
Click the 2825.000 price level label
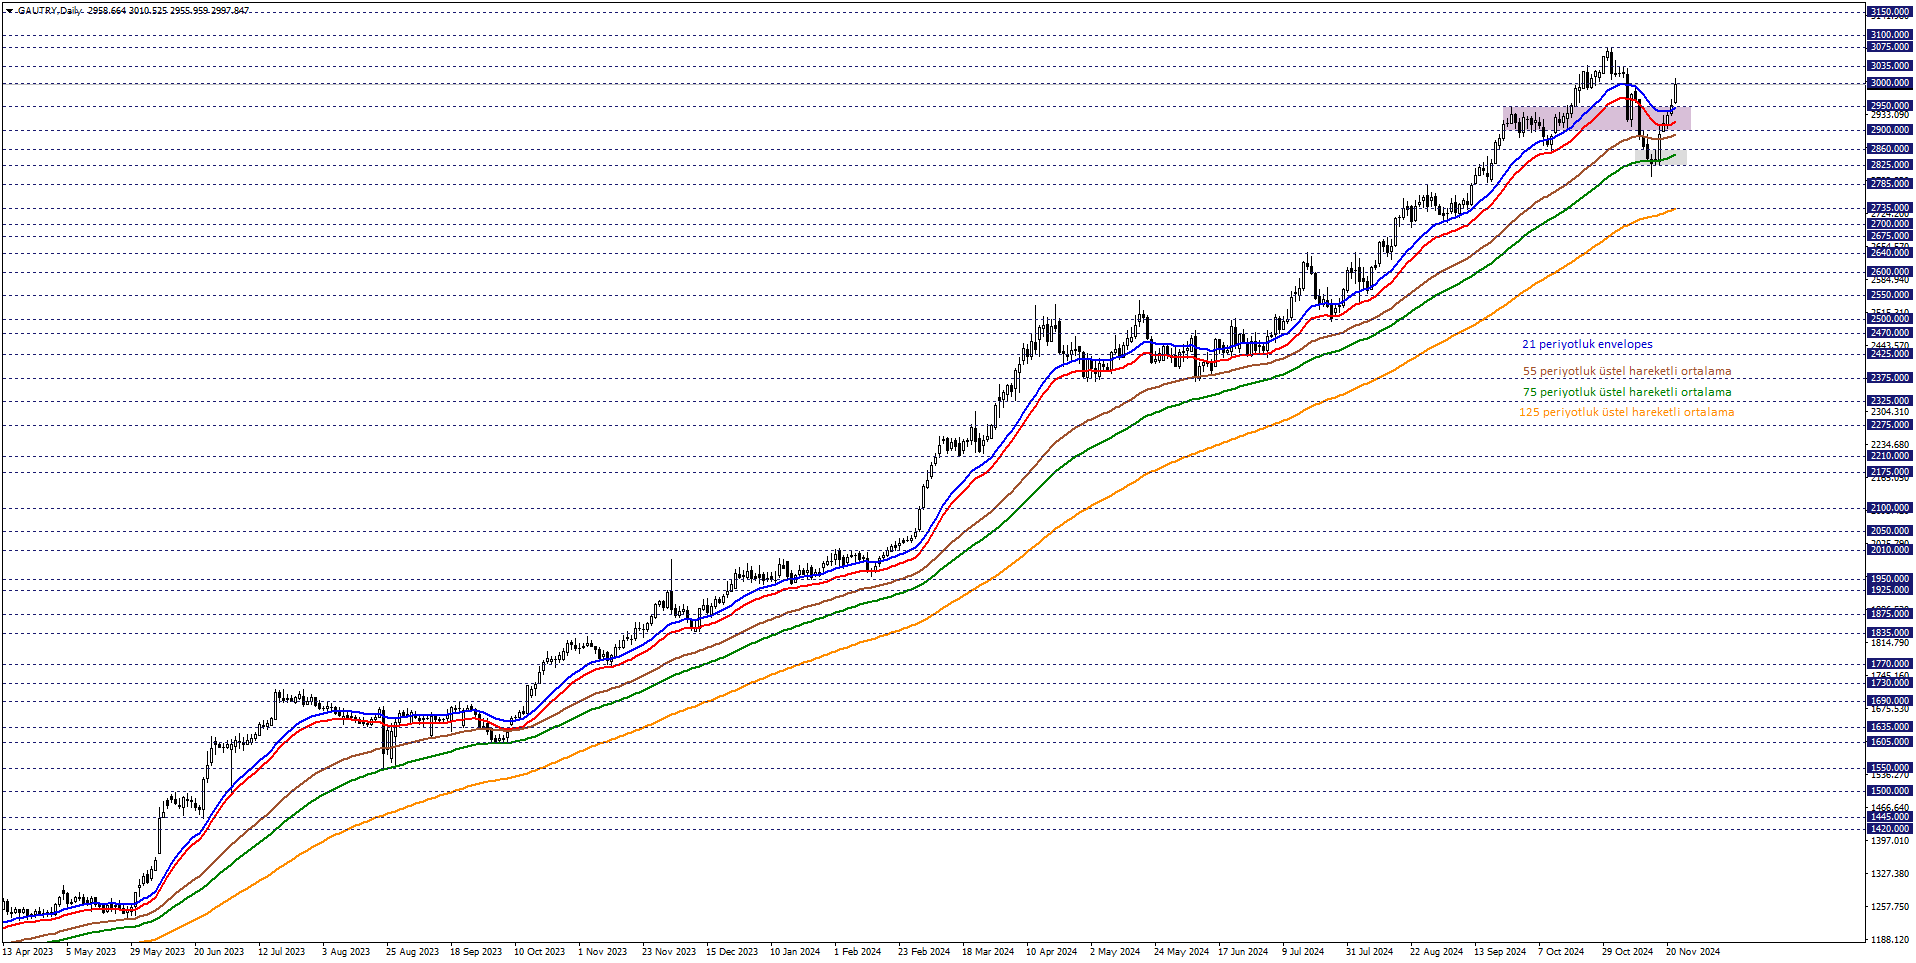pyautogui.click(x=1889, y=165)
